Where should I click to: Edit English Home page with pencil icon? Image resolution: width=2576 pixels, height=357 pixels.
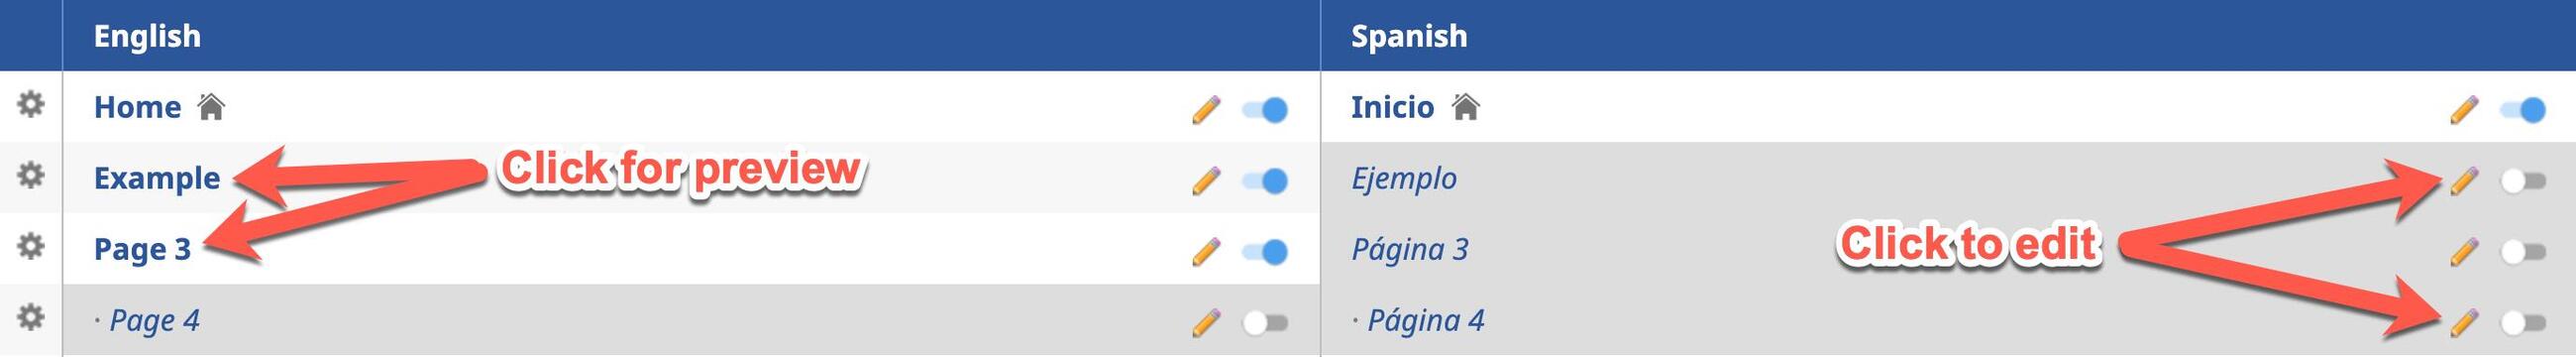1206,109
